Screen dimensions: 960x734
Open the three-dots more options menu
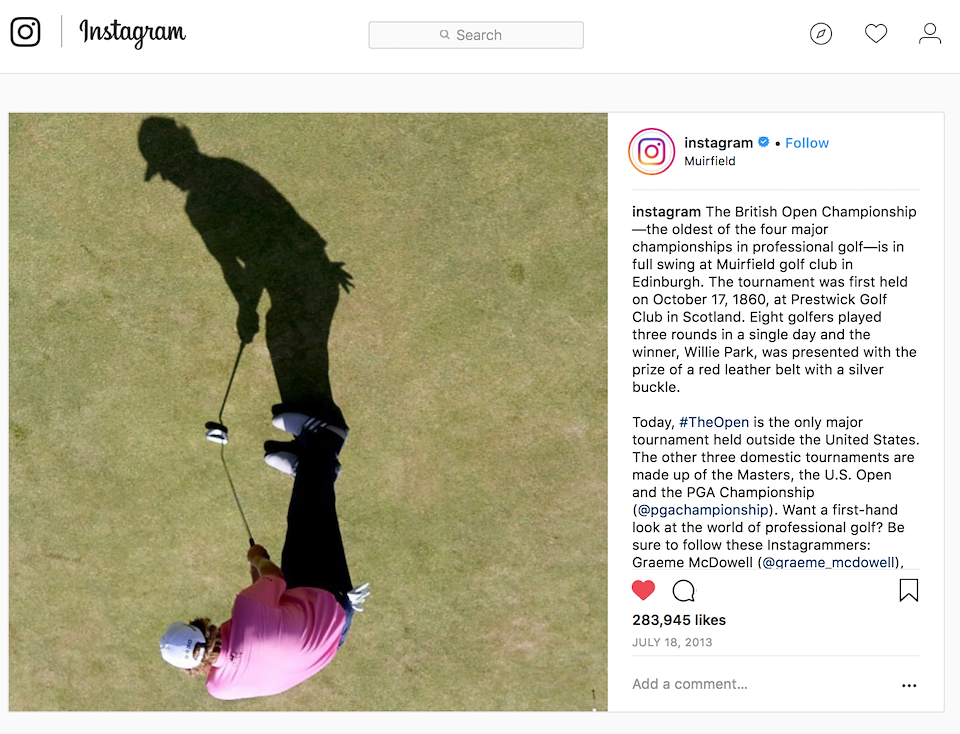coord(909,685)
